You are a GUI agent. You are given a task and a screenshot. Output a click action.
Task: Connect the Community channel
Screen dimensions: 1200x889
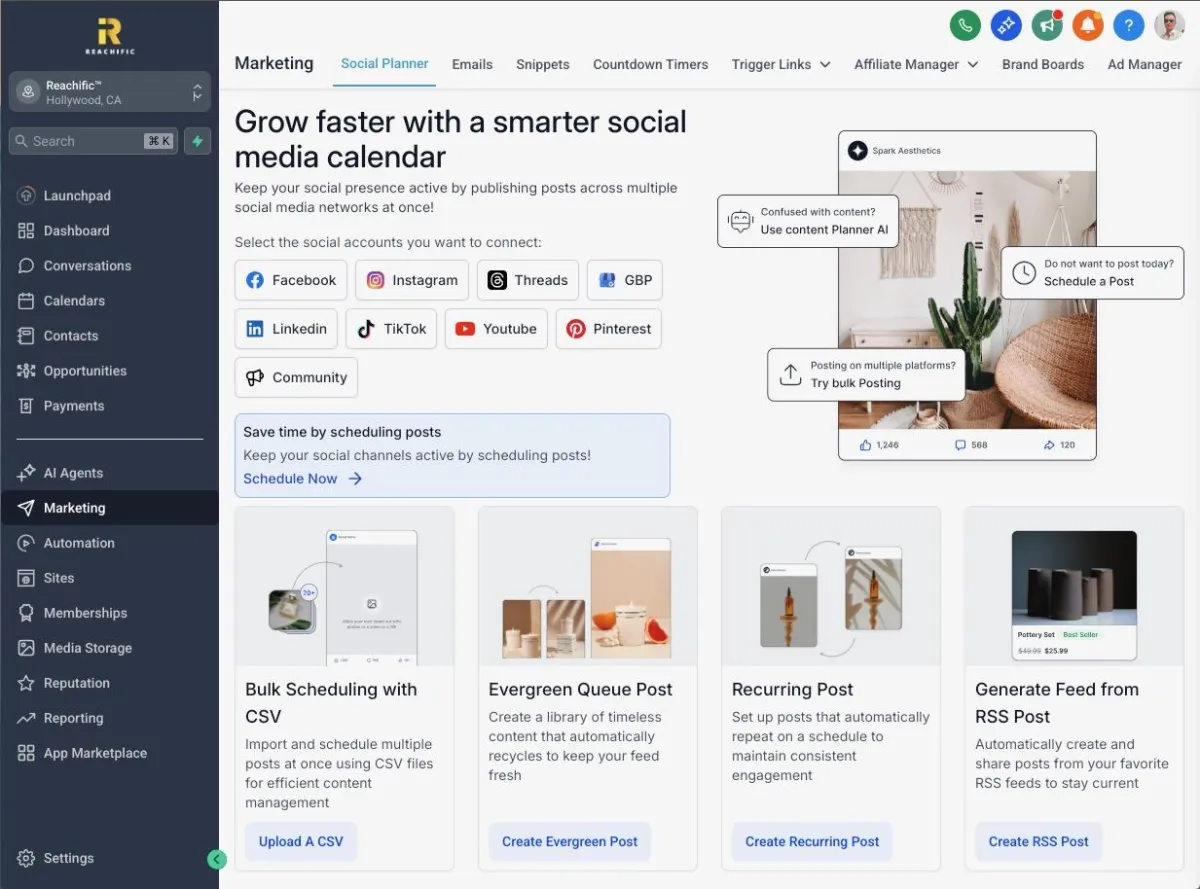pyautogui.click(x=296, y=377)
